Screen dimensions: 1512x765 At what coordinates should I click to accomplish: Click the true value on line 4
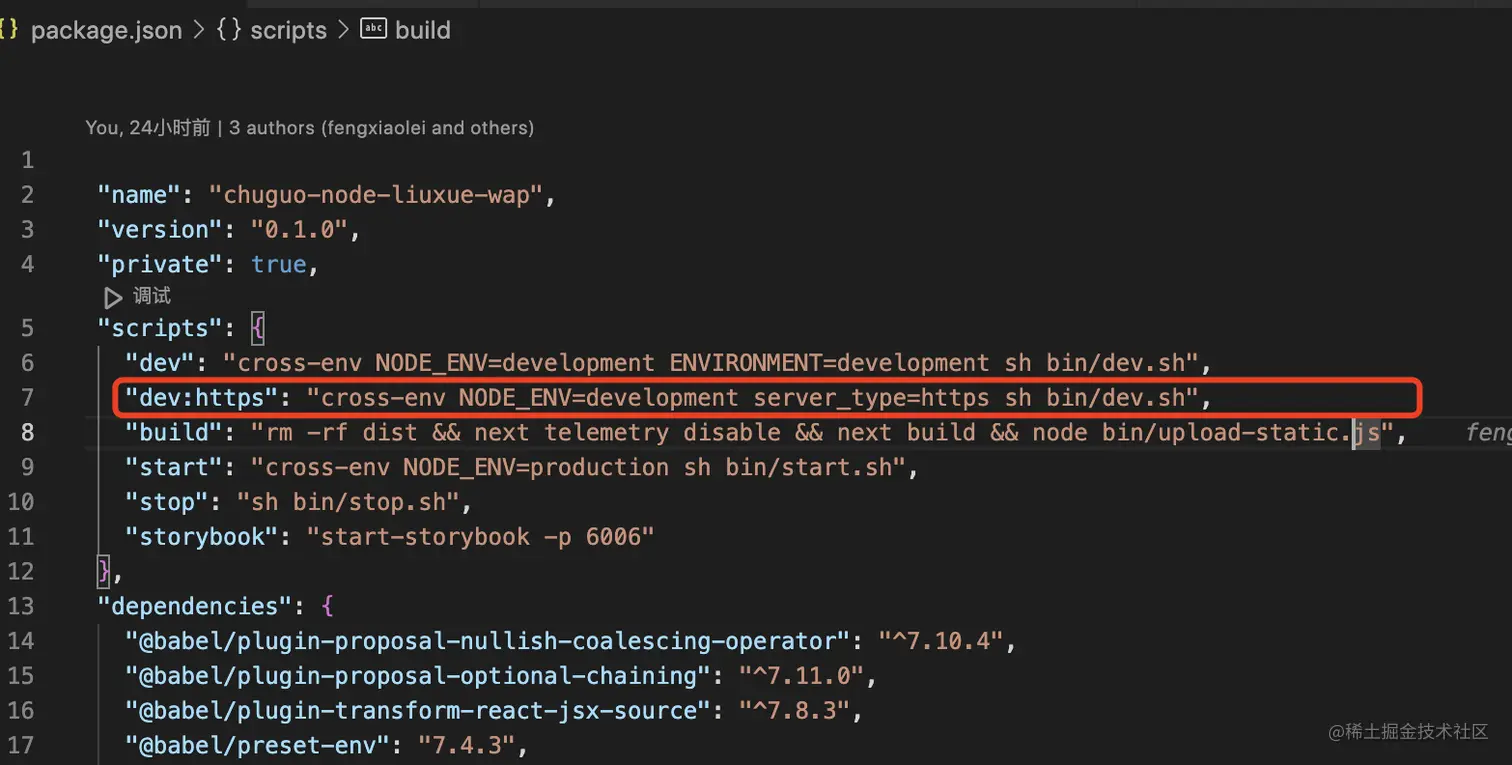(x=278, y=264)
